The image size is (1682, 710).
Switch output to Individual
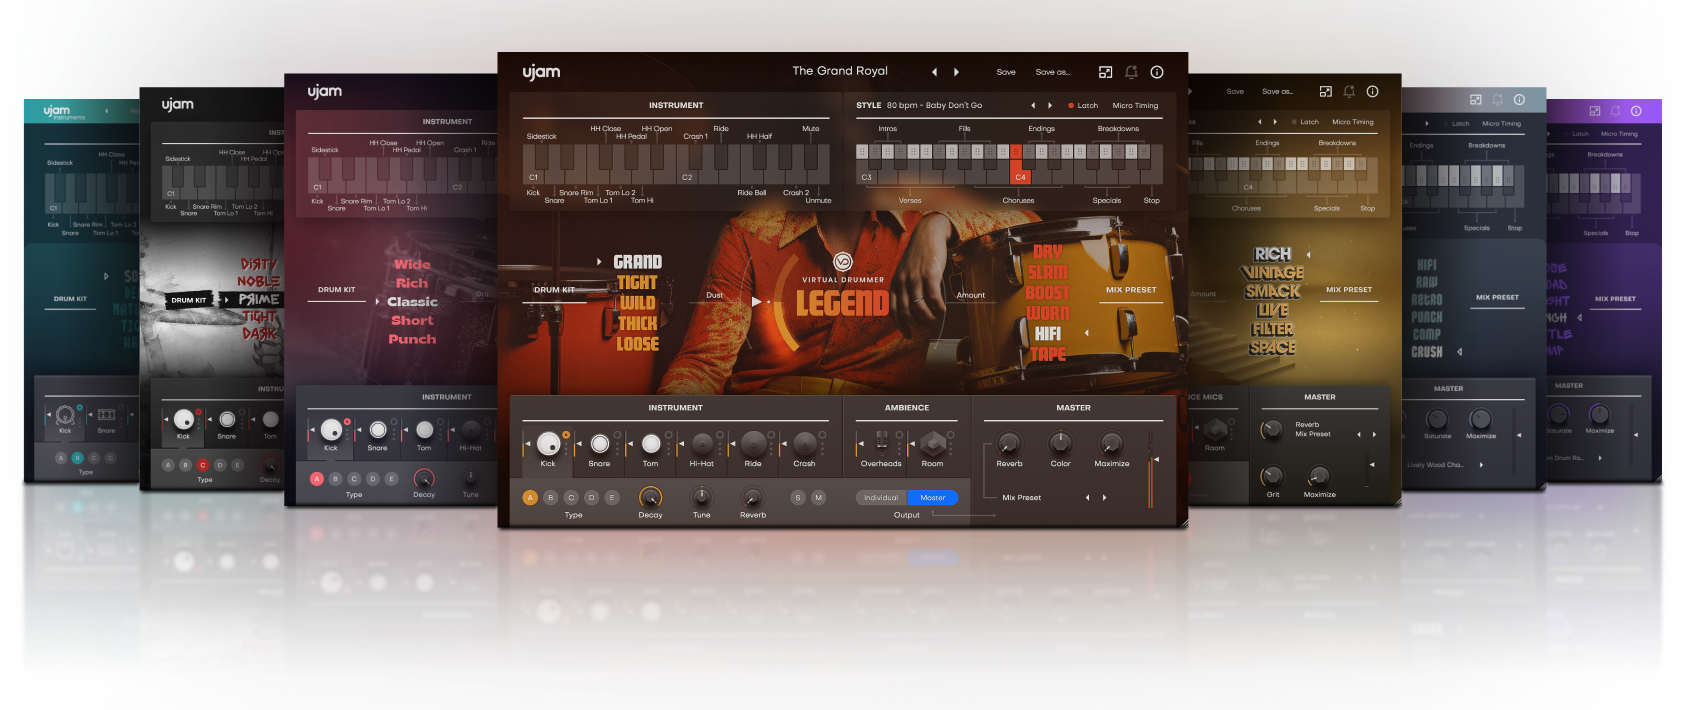[x=881, y=497]
